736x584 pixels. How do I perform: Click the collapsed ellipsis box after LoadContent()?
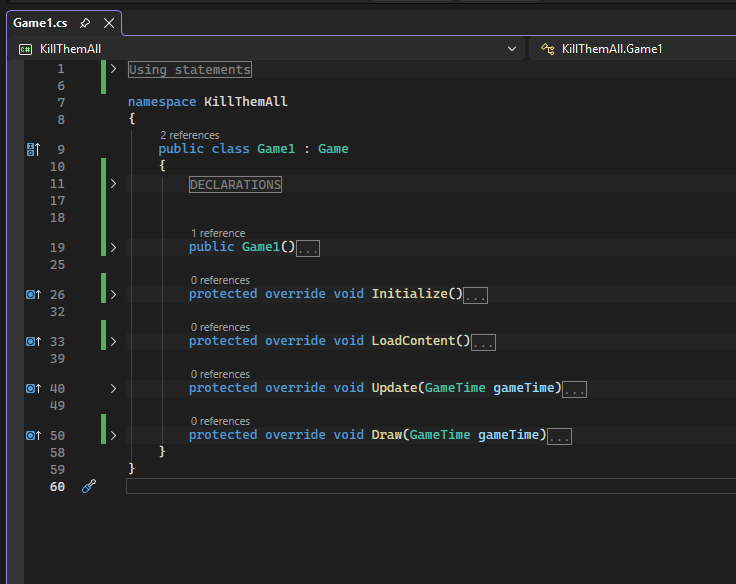click(x=483, y=342)
